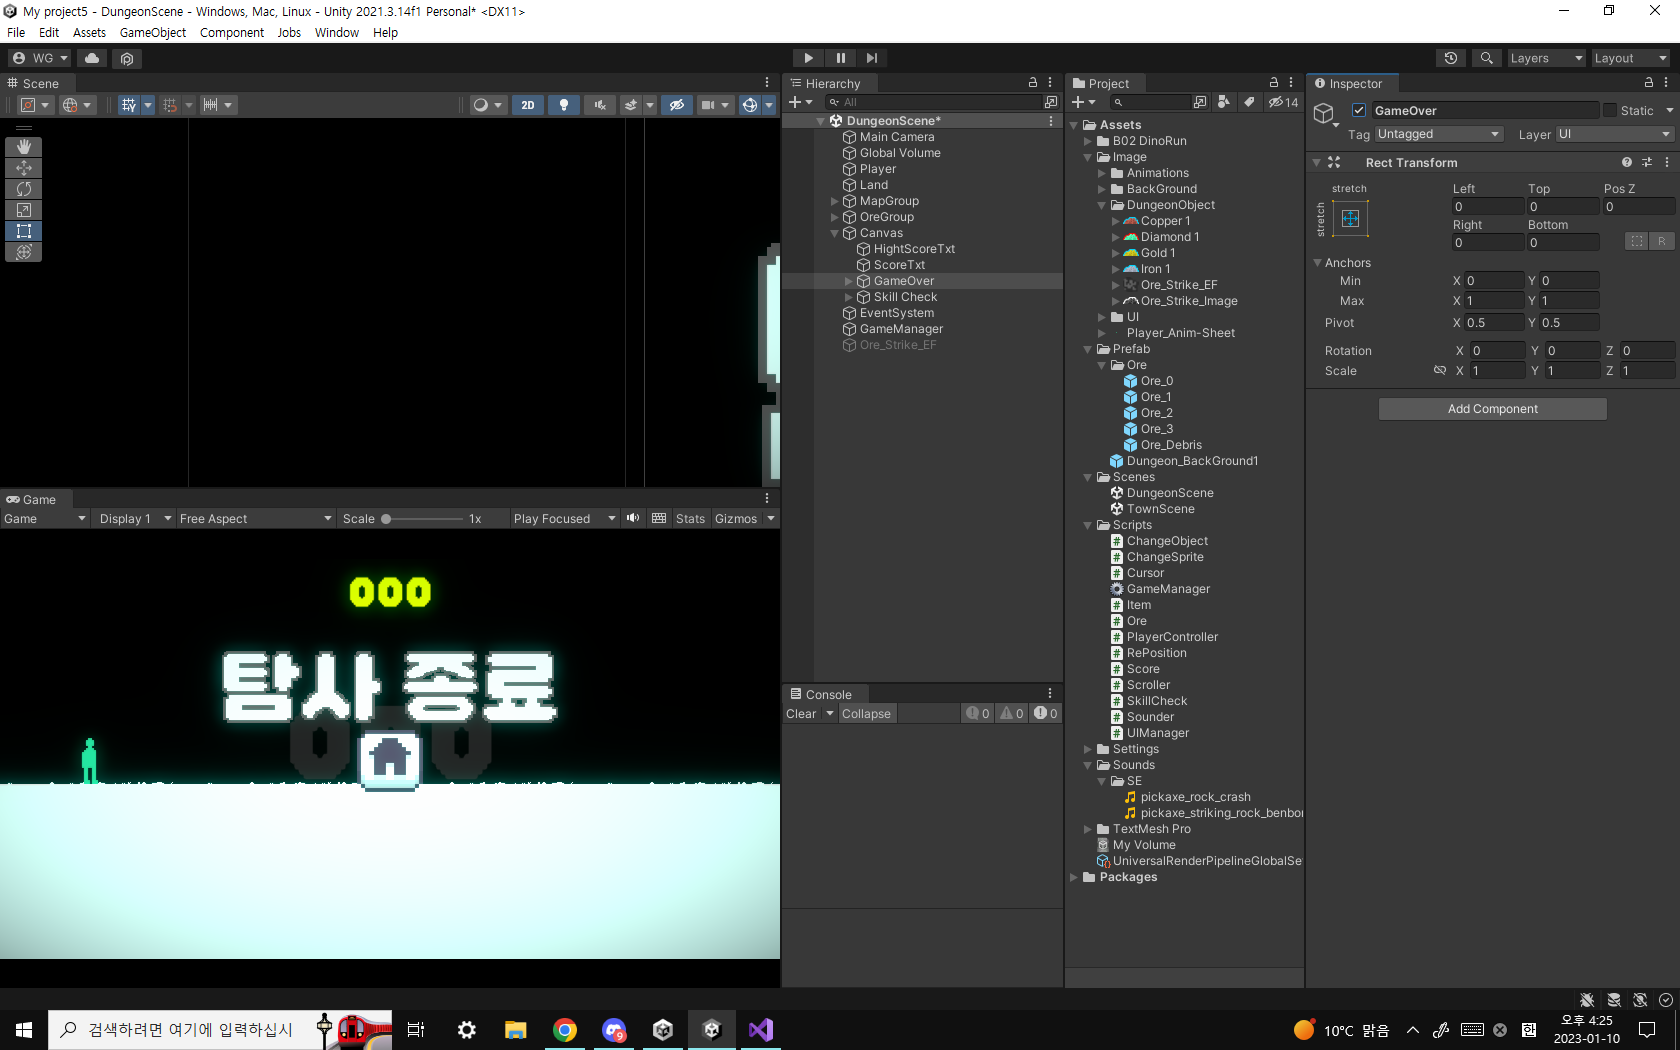
Task: Select the Move tool in Scene
Action: (x=24, y=168)
